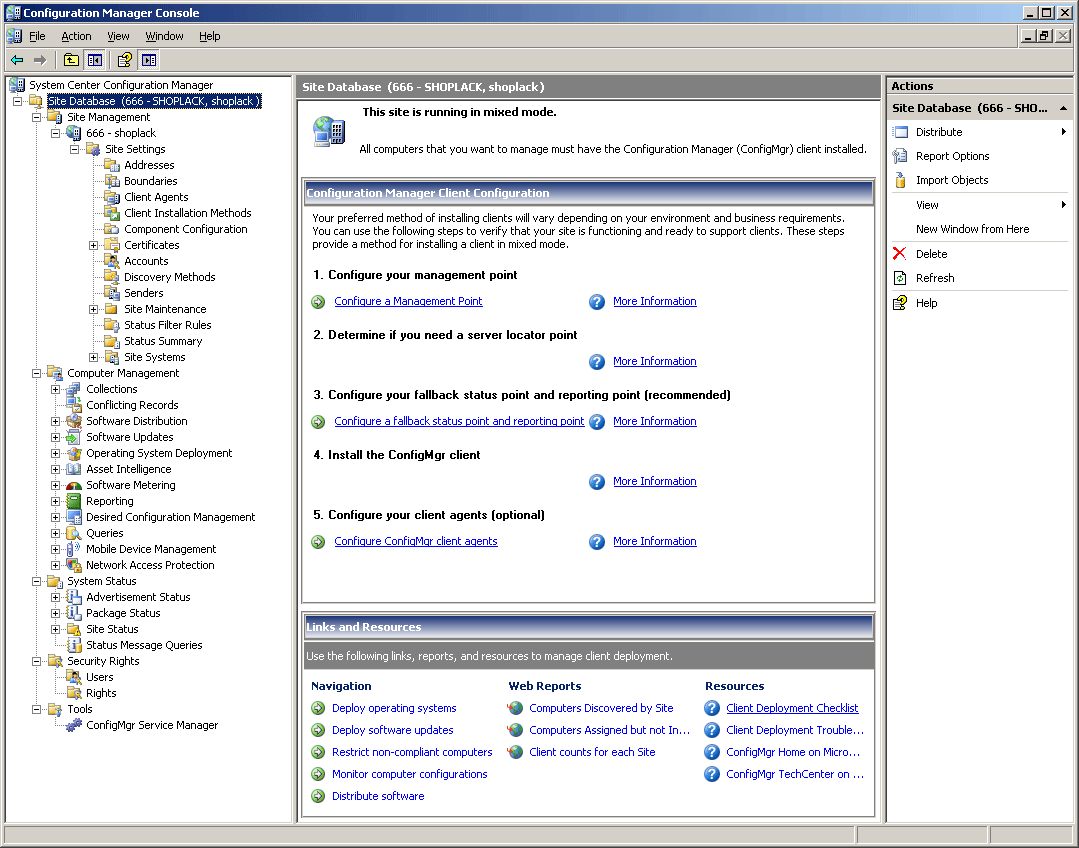
Task: Click the Import Objects icon
Action: pyautogui.click(x=899, y=180)
